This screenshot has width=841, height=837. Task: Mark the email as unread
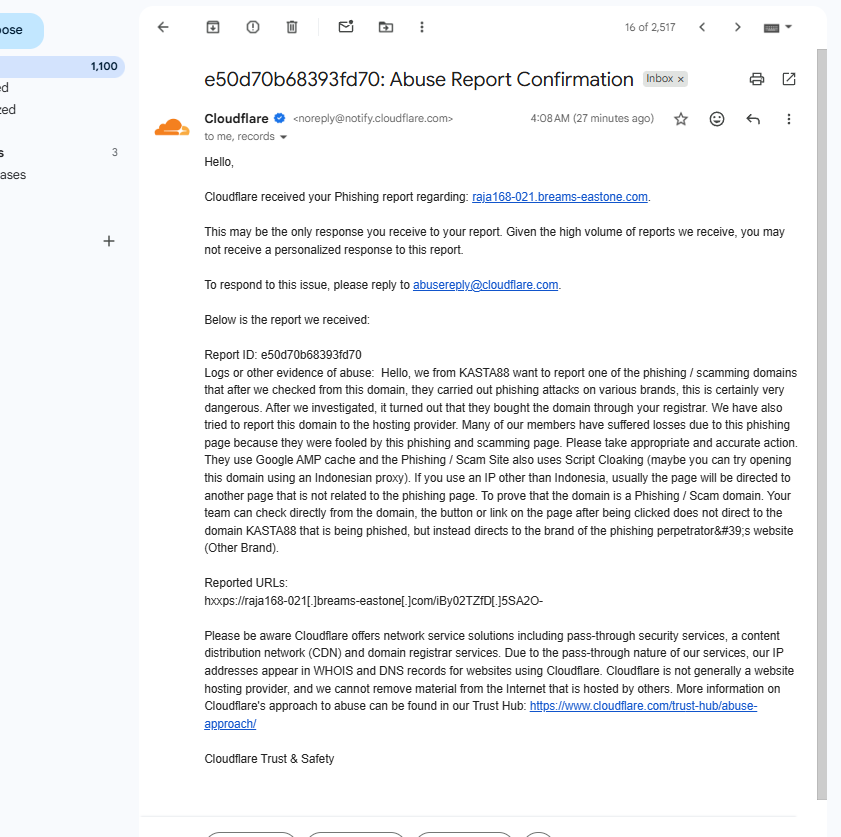click(x=346, y=26)
